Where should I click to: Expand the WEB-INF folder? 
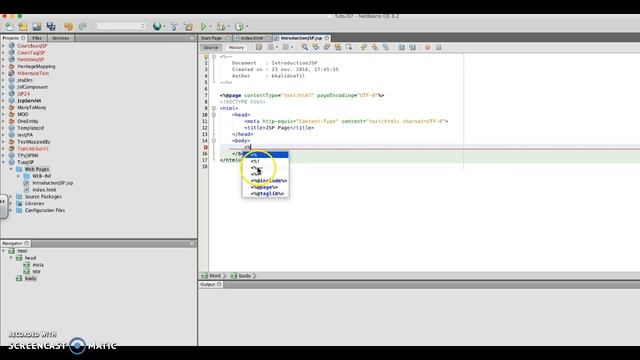click(18, 176)
